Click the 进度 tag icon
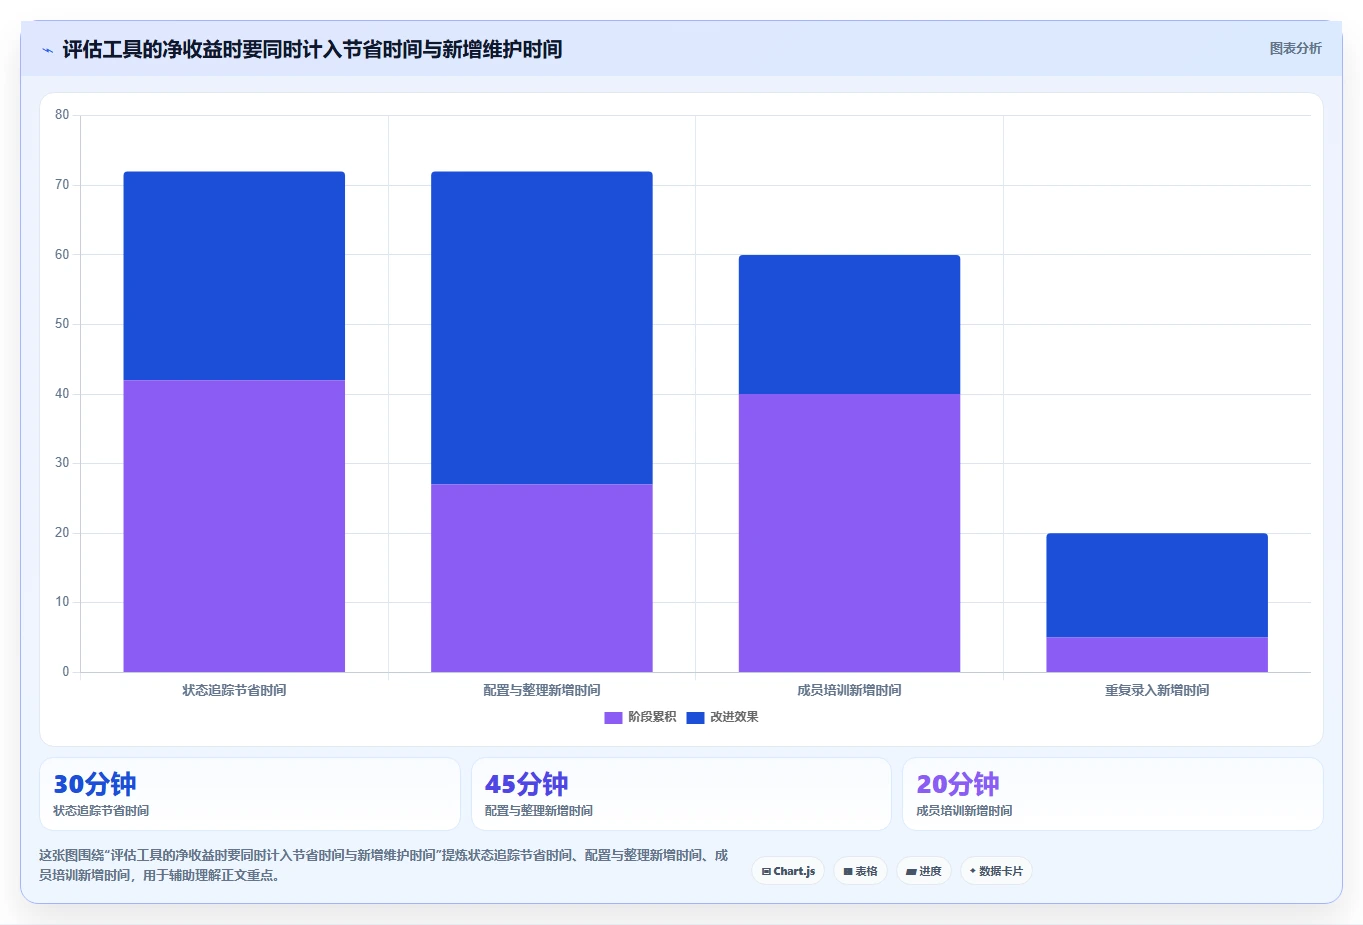This screenshot has height=925, width=1363. coord(911,872)
